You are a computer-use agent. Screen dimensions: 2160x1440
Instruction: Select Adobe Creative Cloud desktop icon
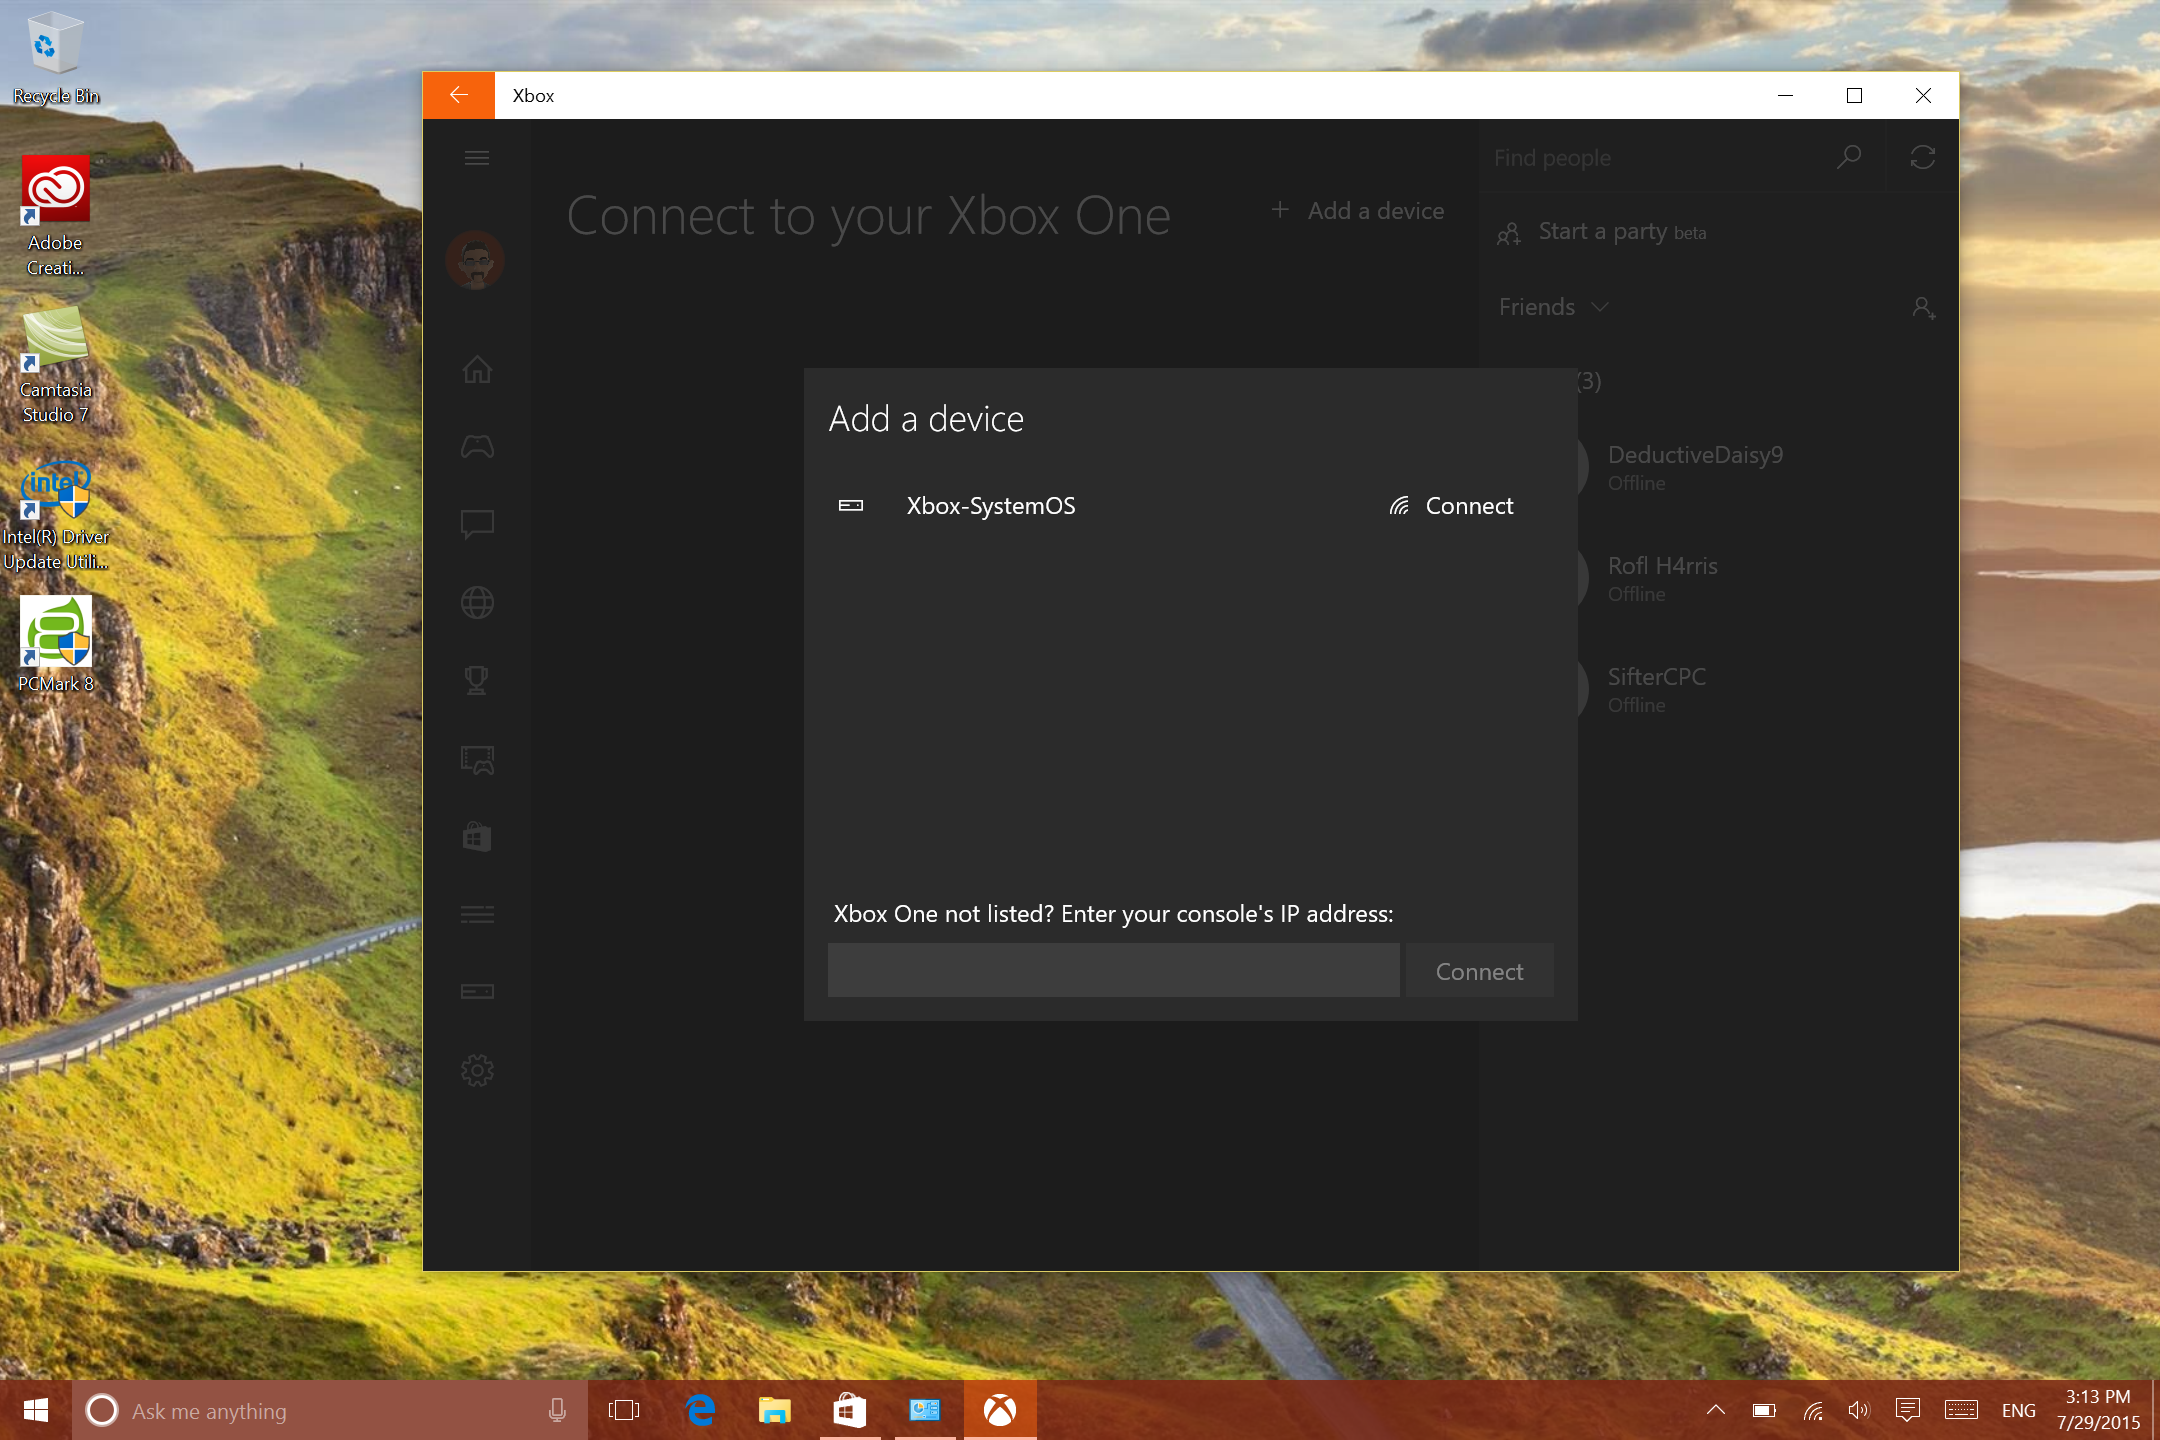pyautogui.click(x=56, y=216)
